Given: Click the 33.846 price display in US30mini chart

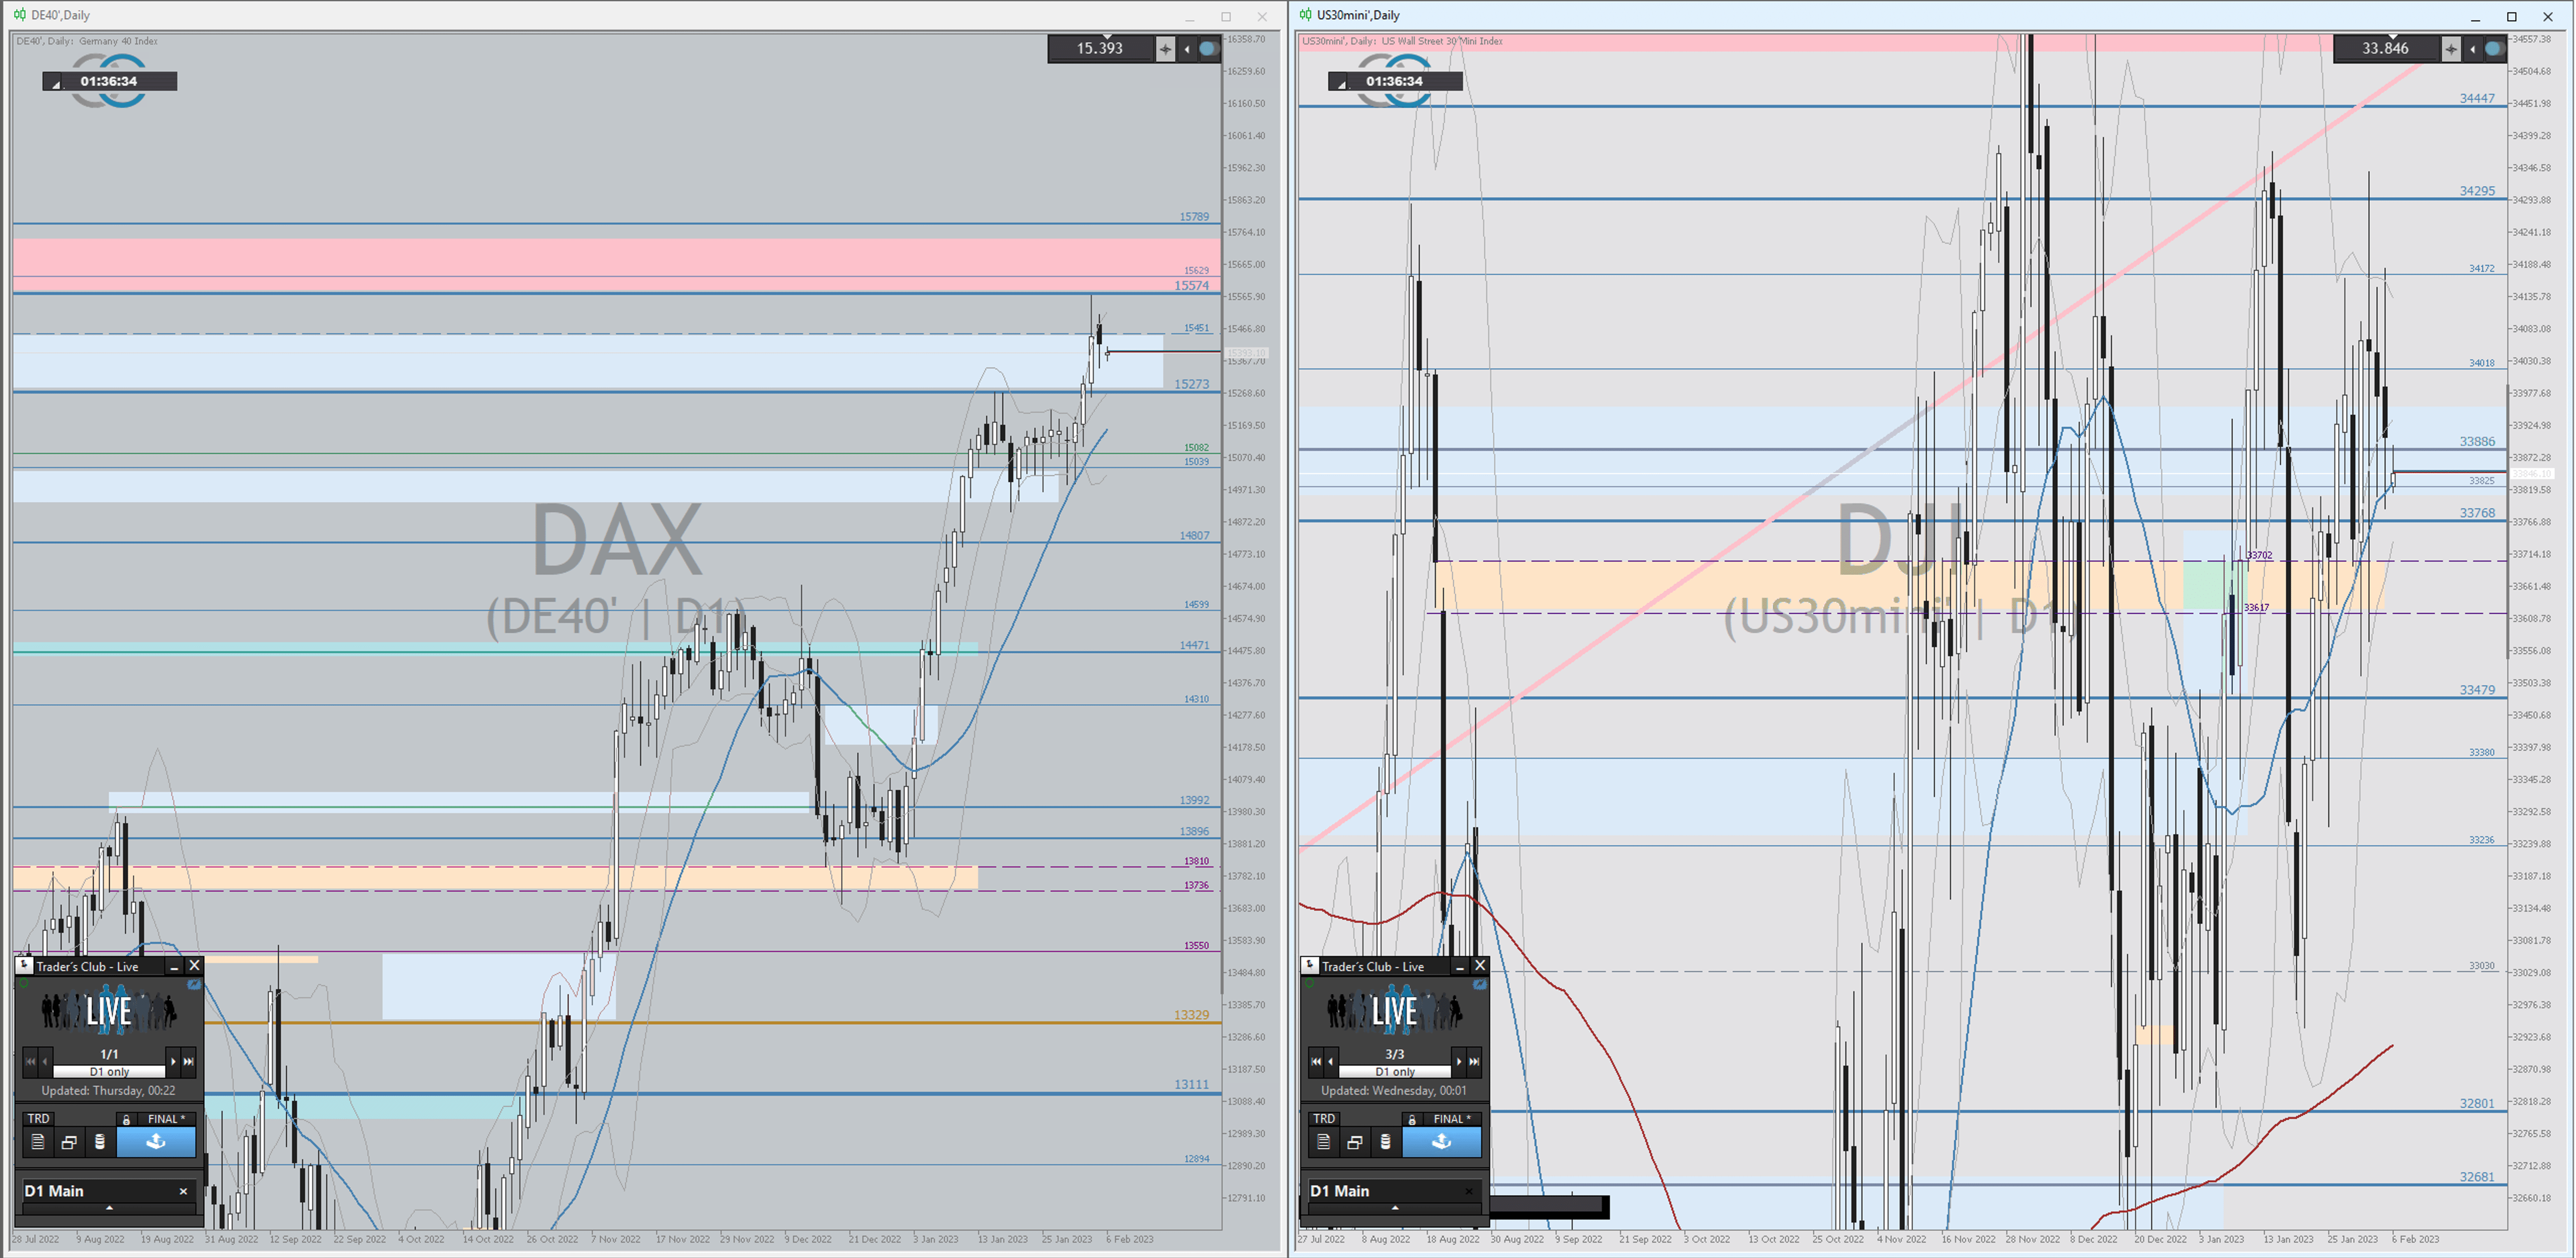Looking at the screenshot, I should [2386, 48].
